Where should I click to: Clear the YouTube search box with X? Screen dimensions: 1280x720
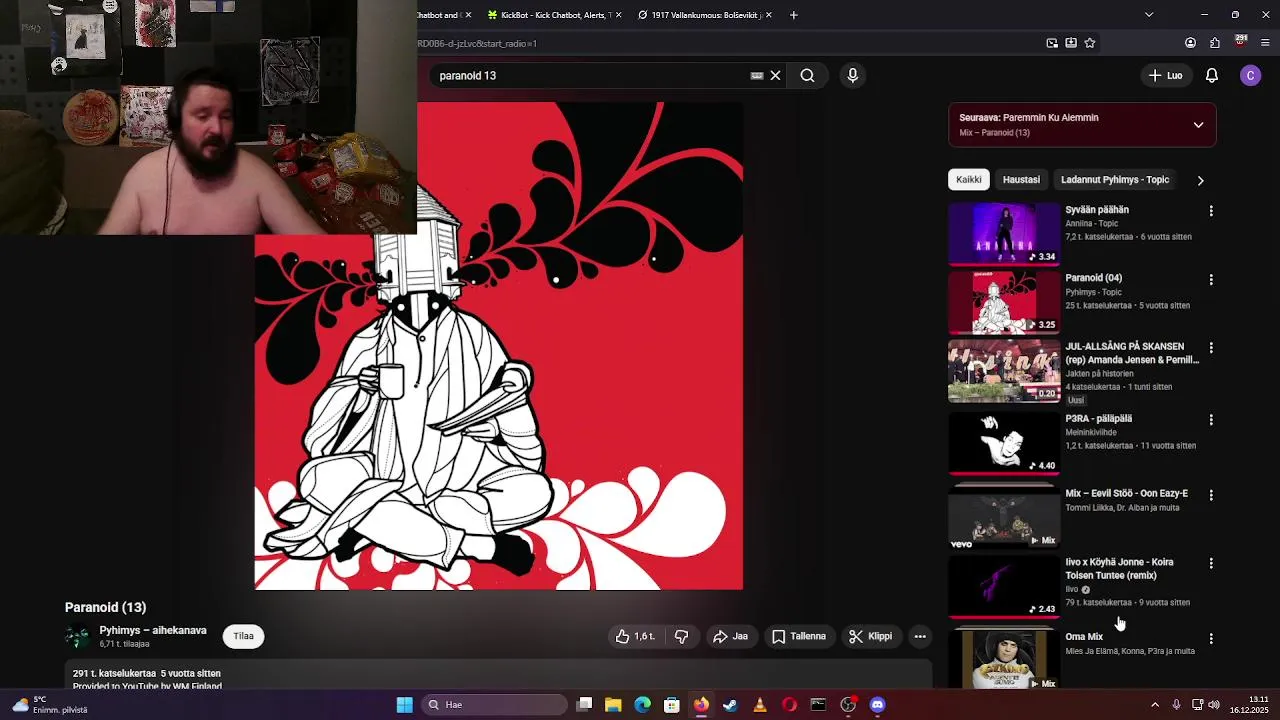775,75
